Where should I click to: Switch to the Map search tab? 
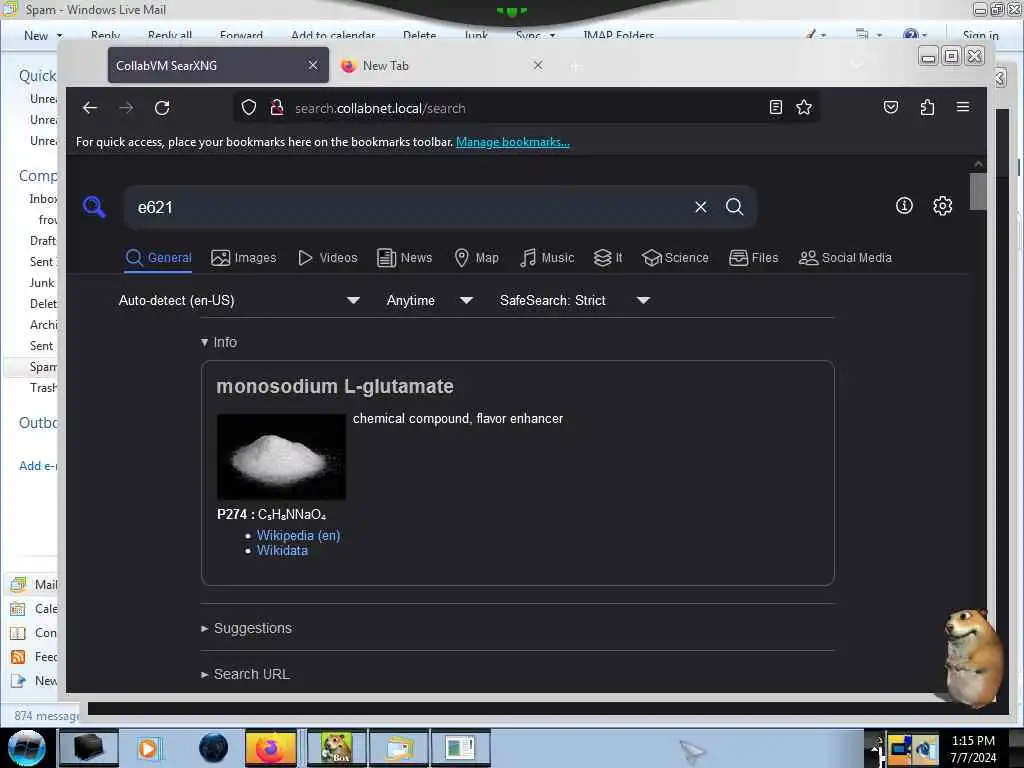(x=476, y=258)
